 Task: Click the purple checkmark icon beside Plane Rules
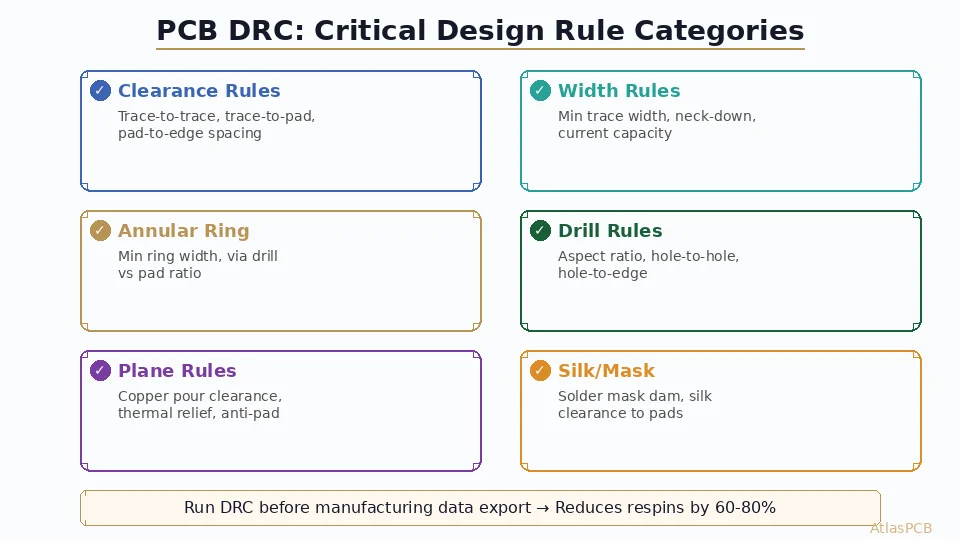coord(100,370)
